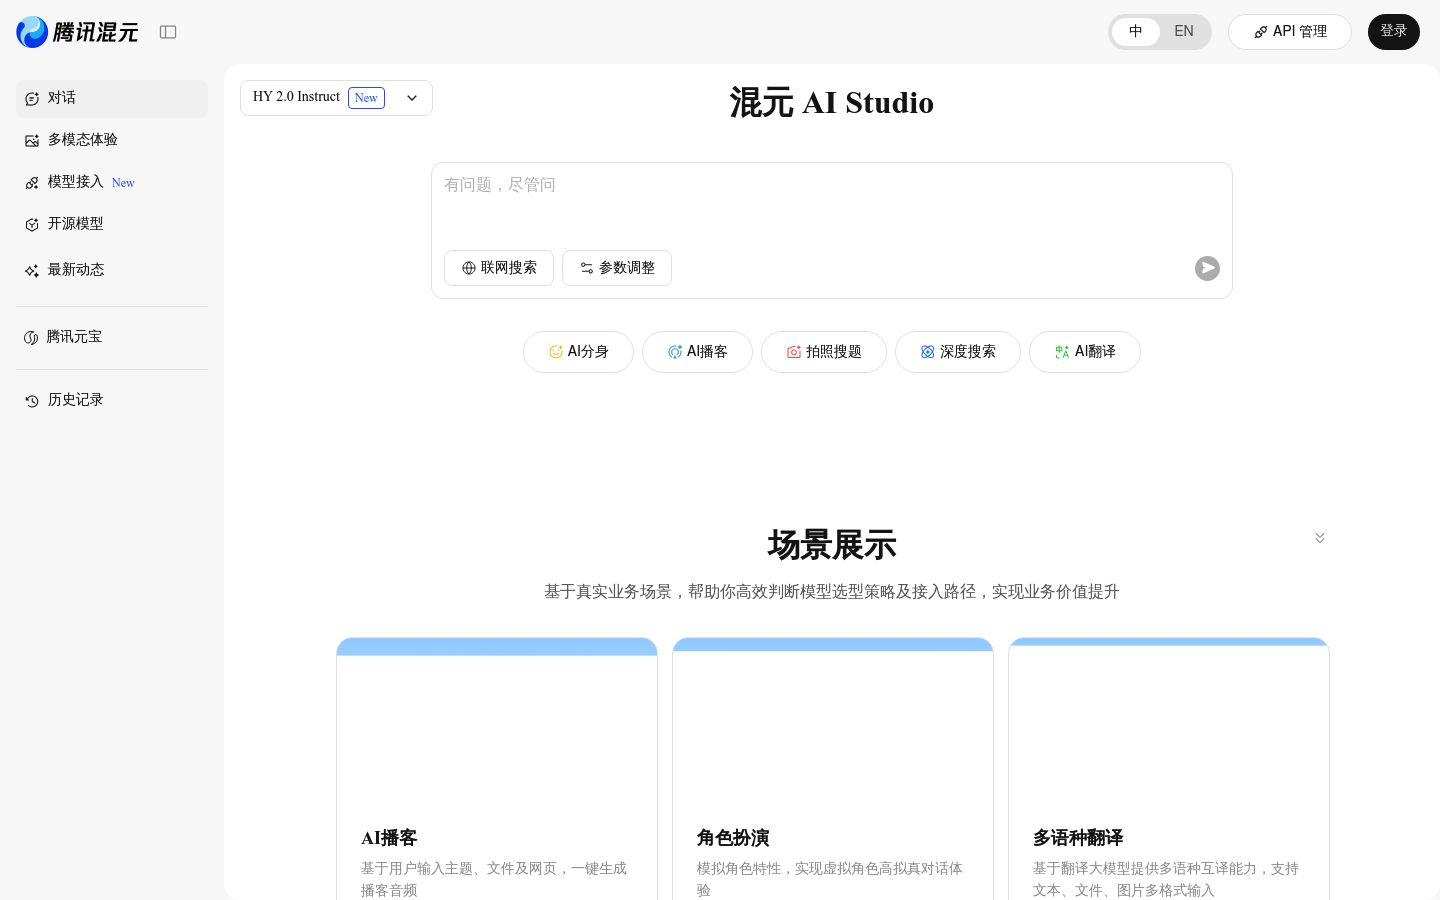1440x900 pixels.
Task: Send message with the arrow button
Action: click(x=1207, y=268)
